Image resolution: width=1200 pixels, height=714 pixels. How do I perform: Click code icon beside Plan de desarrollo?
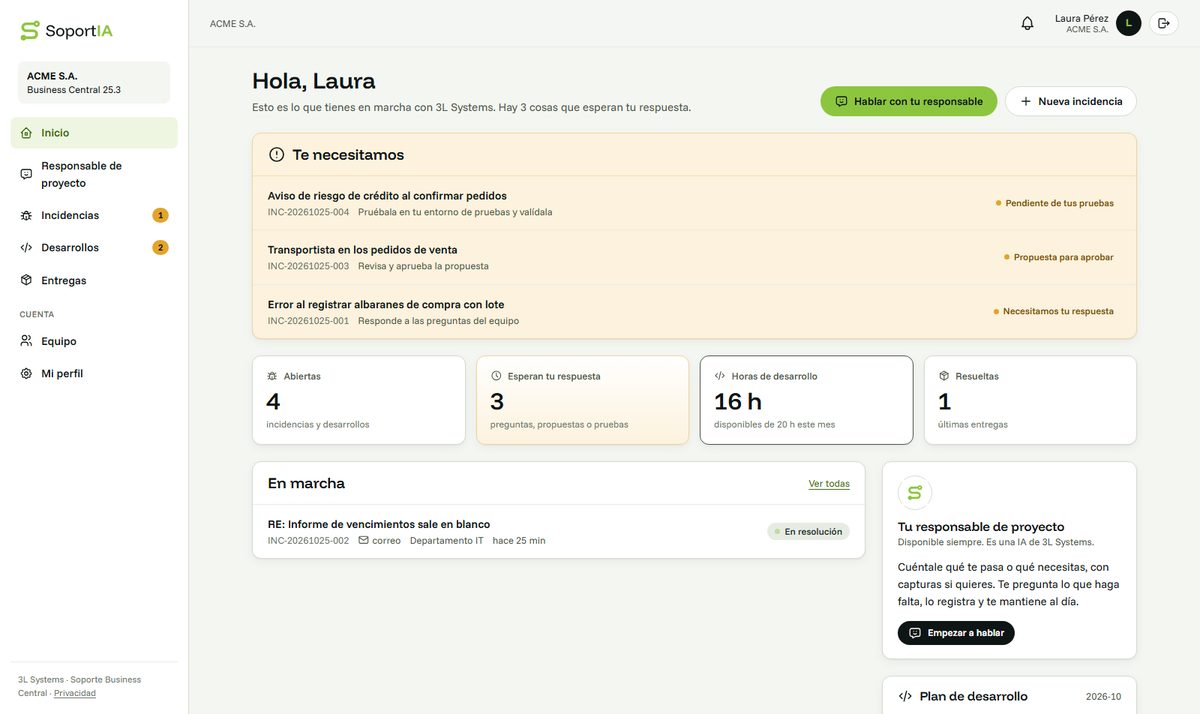[x=905, y=697]
